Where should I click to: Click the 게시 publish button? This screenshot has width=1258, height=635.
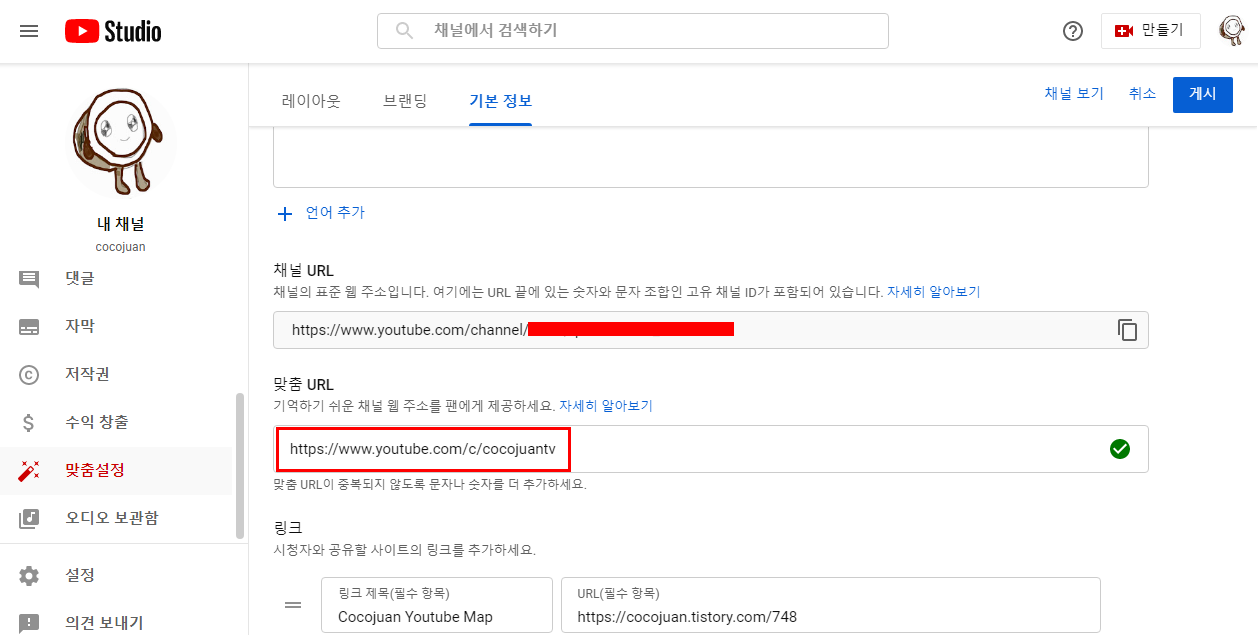tap(1202, 94)
